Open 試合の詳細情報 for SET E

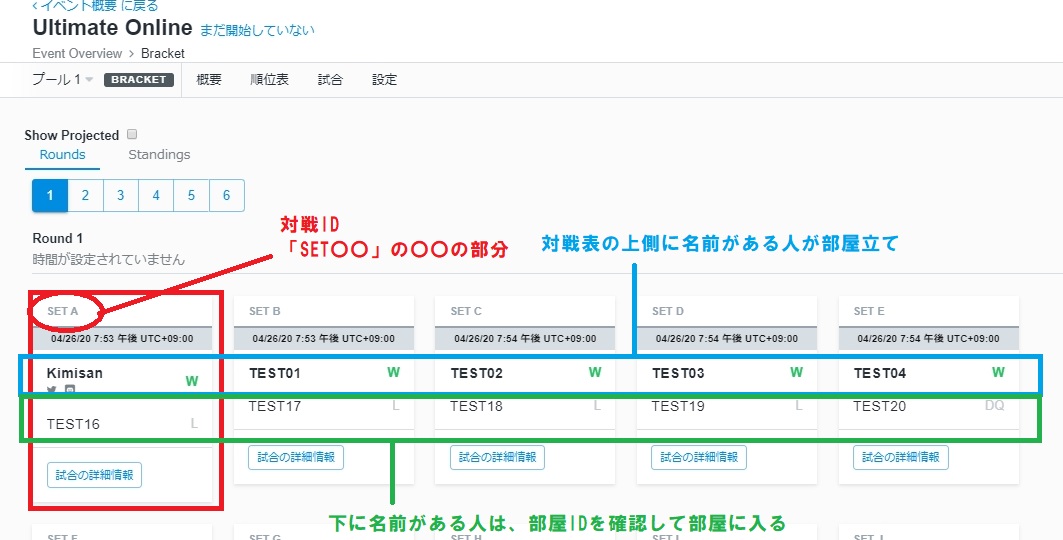[x=901, y=457]
